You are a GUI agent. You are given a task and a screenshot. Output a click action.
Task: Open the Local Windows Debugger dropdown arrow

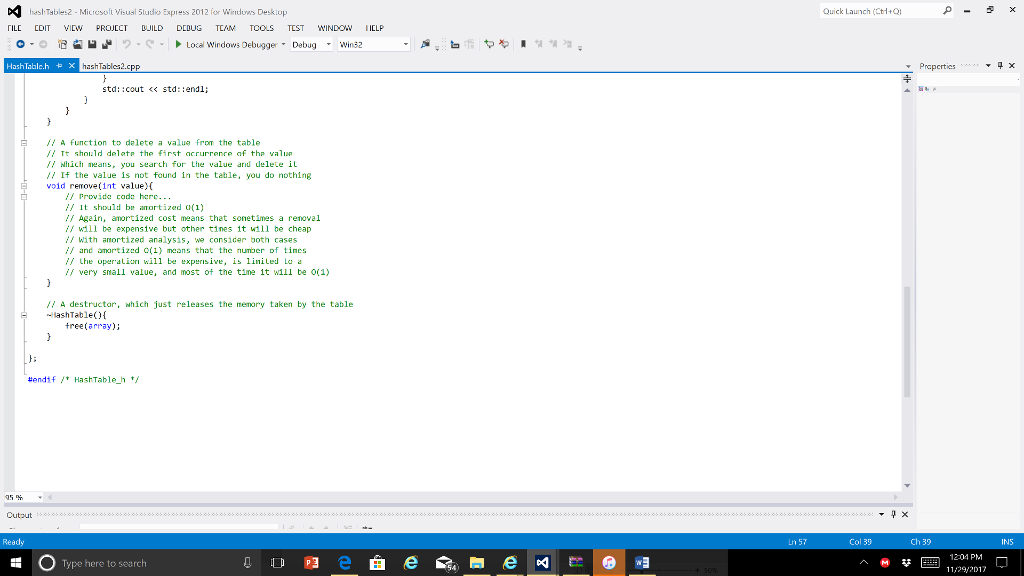(x=283, y=44)
